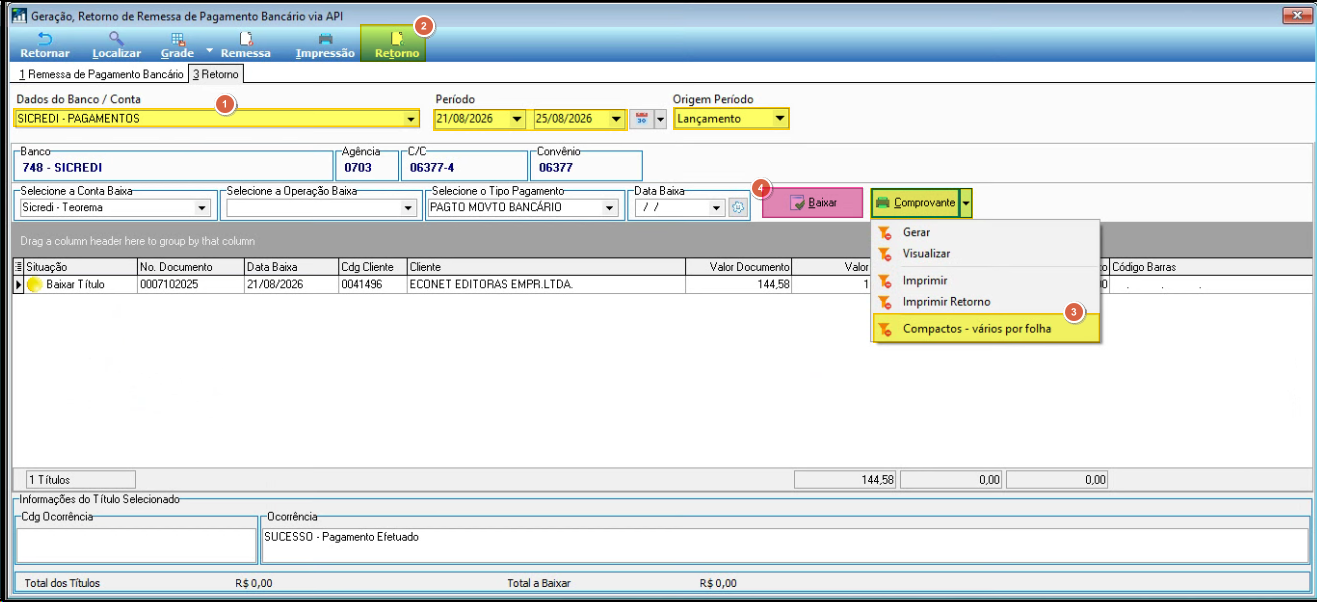Expand the SICREDI - PAGAMENTOS account dropdown
Image resolution: width=1317 pixels, height=602 pixels.
coord(410,119)
